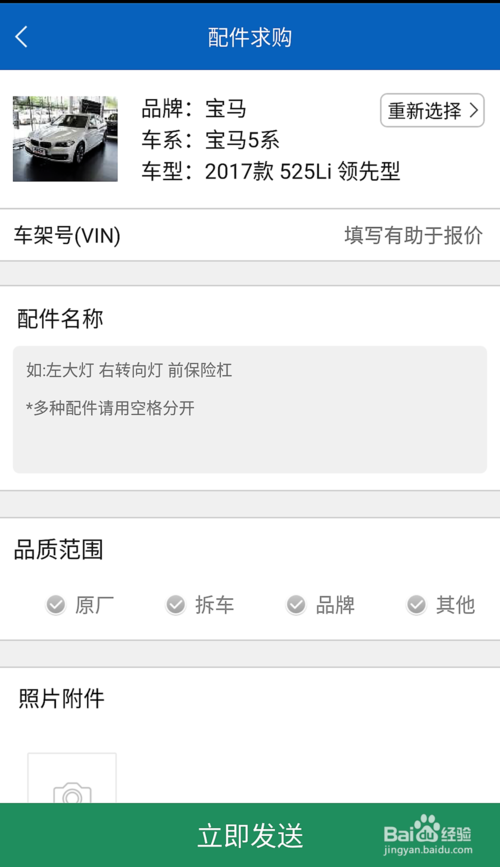Click the 配件求购 page title

tap(250, 37)
